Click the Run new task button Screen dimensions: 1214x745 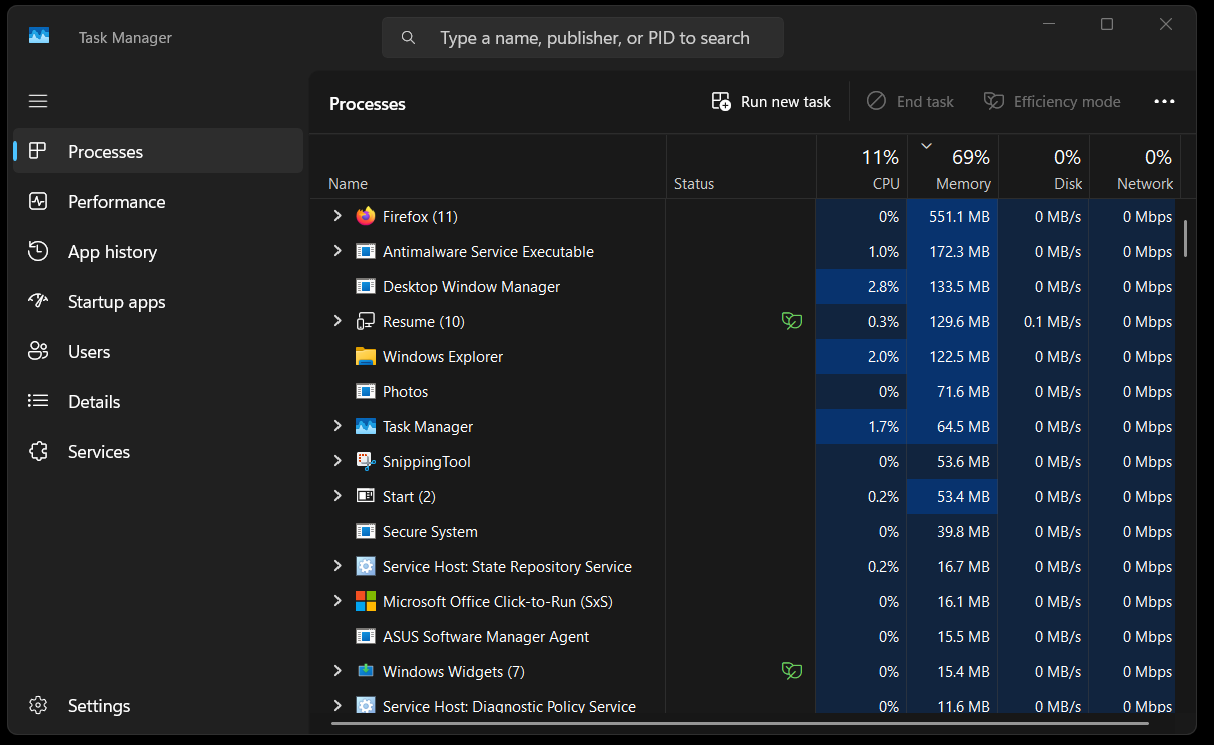click(x=771, y=102)
